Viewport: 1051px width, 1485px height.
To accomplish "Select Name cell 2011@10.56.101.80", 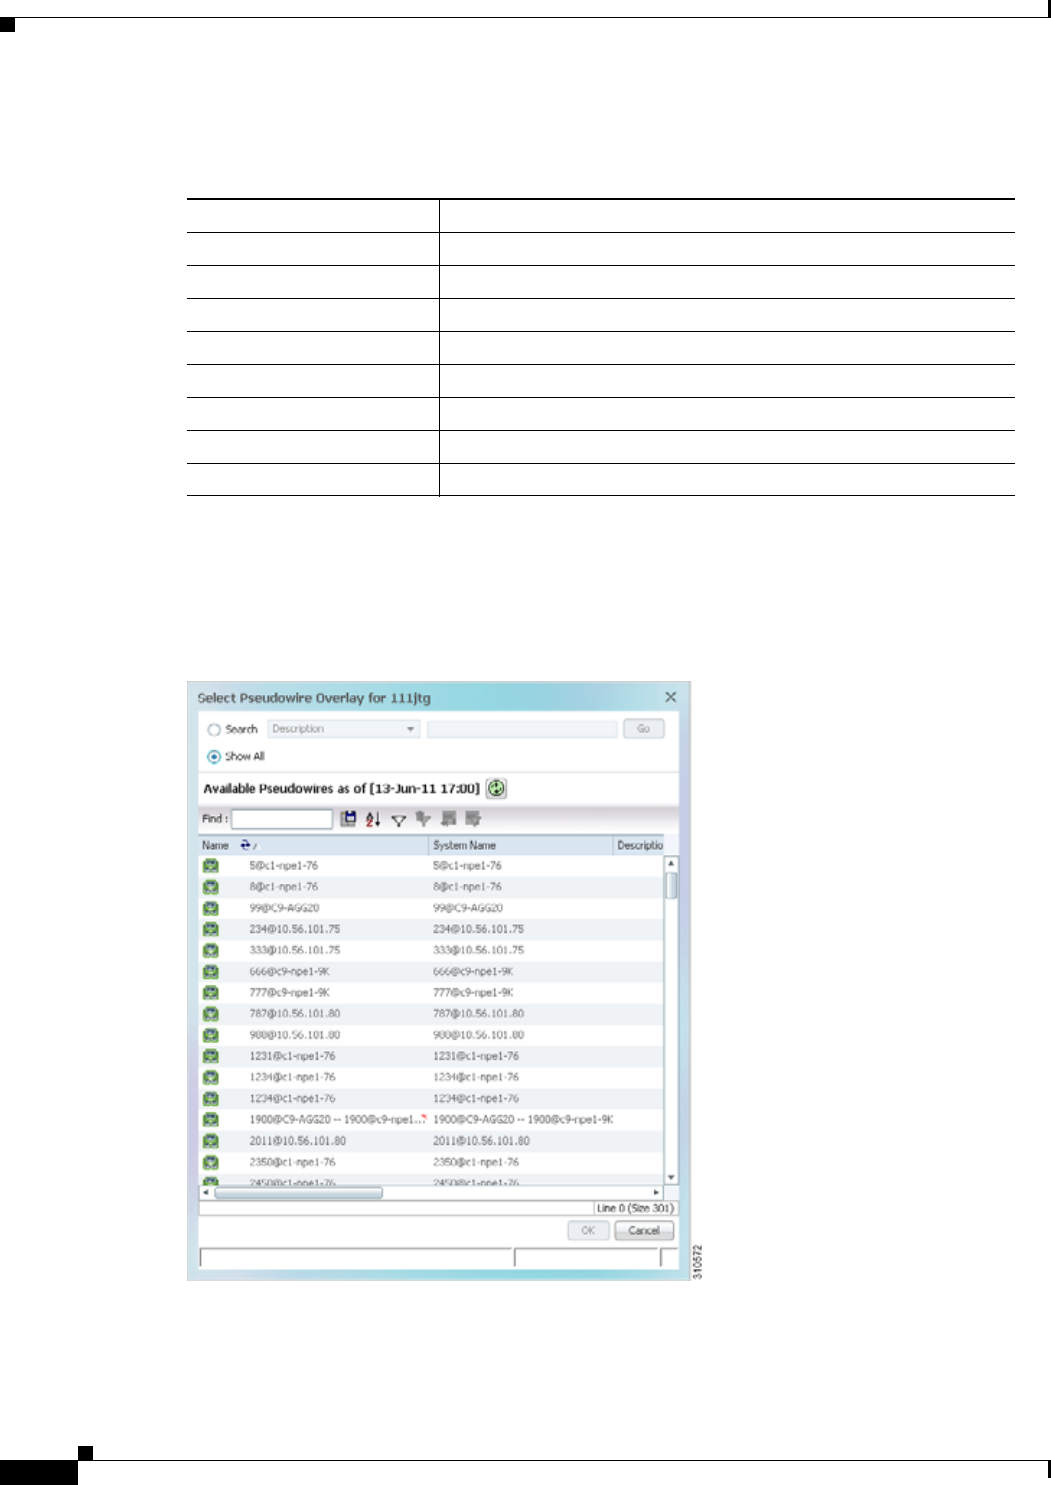I will pos(298,1140).
